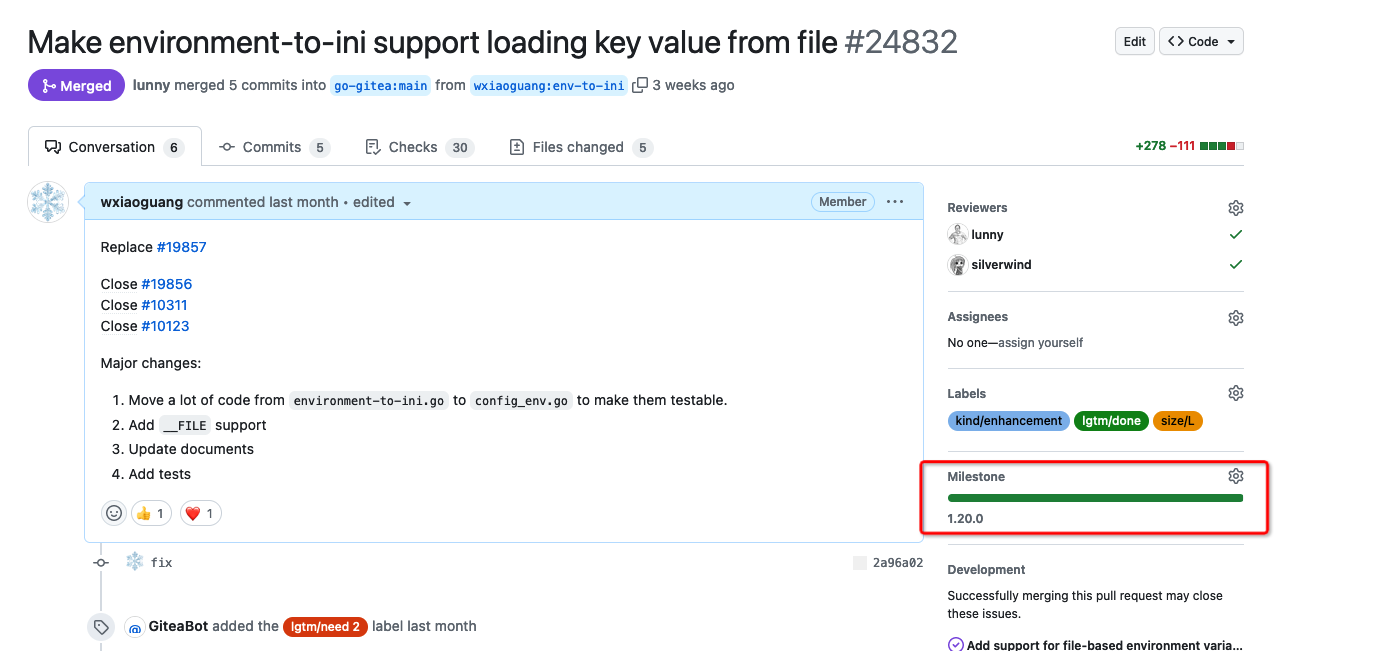This screenshot has width=1383, height=651.
Task: Toggle the thumbs-up reaction
Action: point(151,512)
